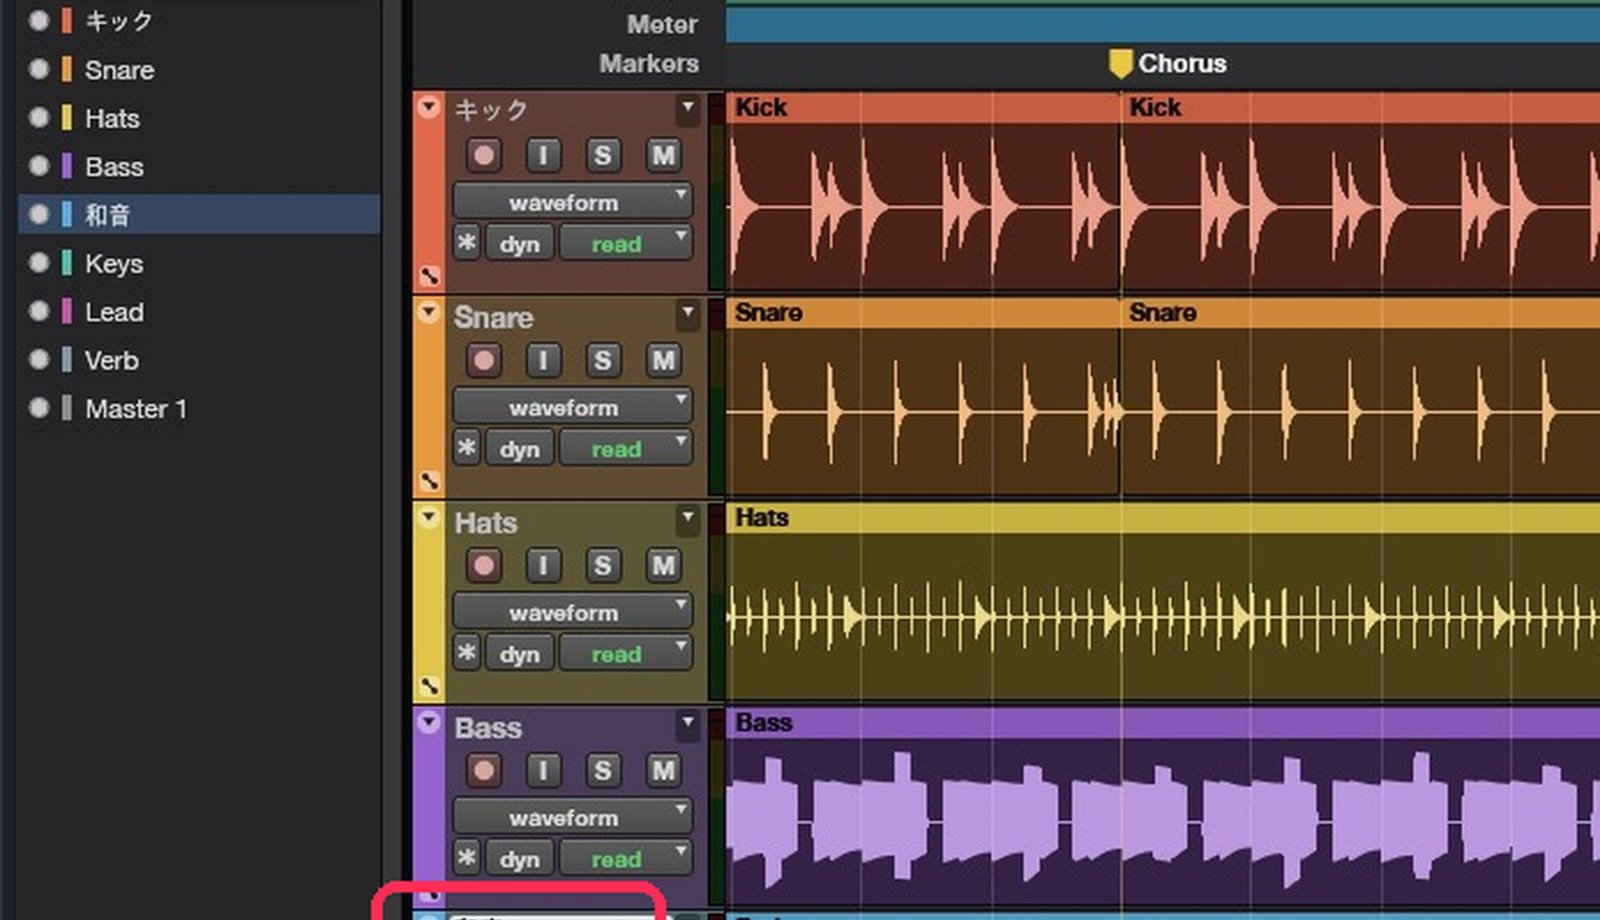Open the キック track playlist selector arrow
The height and width of the screenshot is (920, 1600).
click(x=687, y=107)
